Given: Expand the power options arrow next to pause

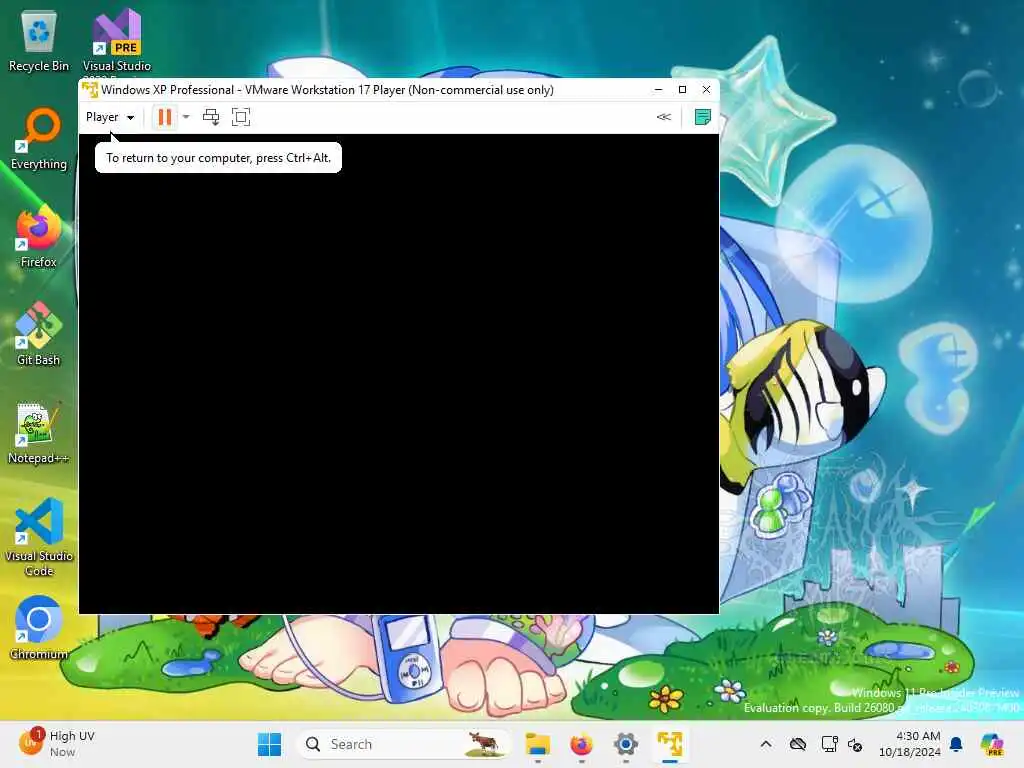Looking at the screenshot, I should click(186, 117).
